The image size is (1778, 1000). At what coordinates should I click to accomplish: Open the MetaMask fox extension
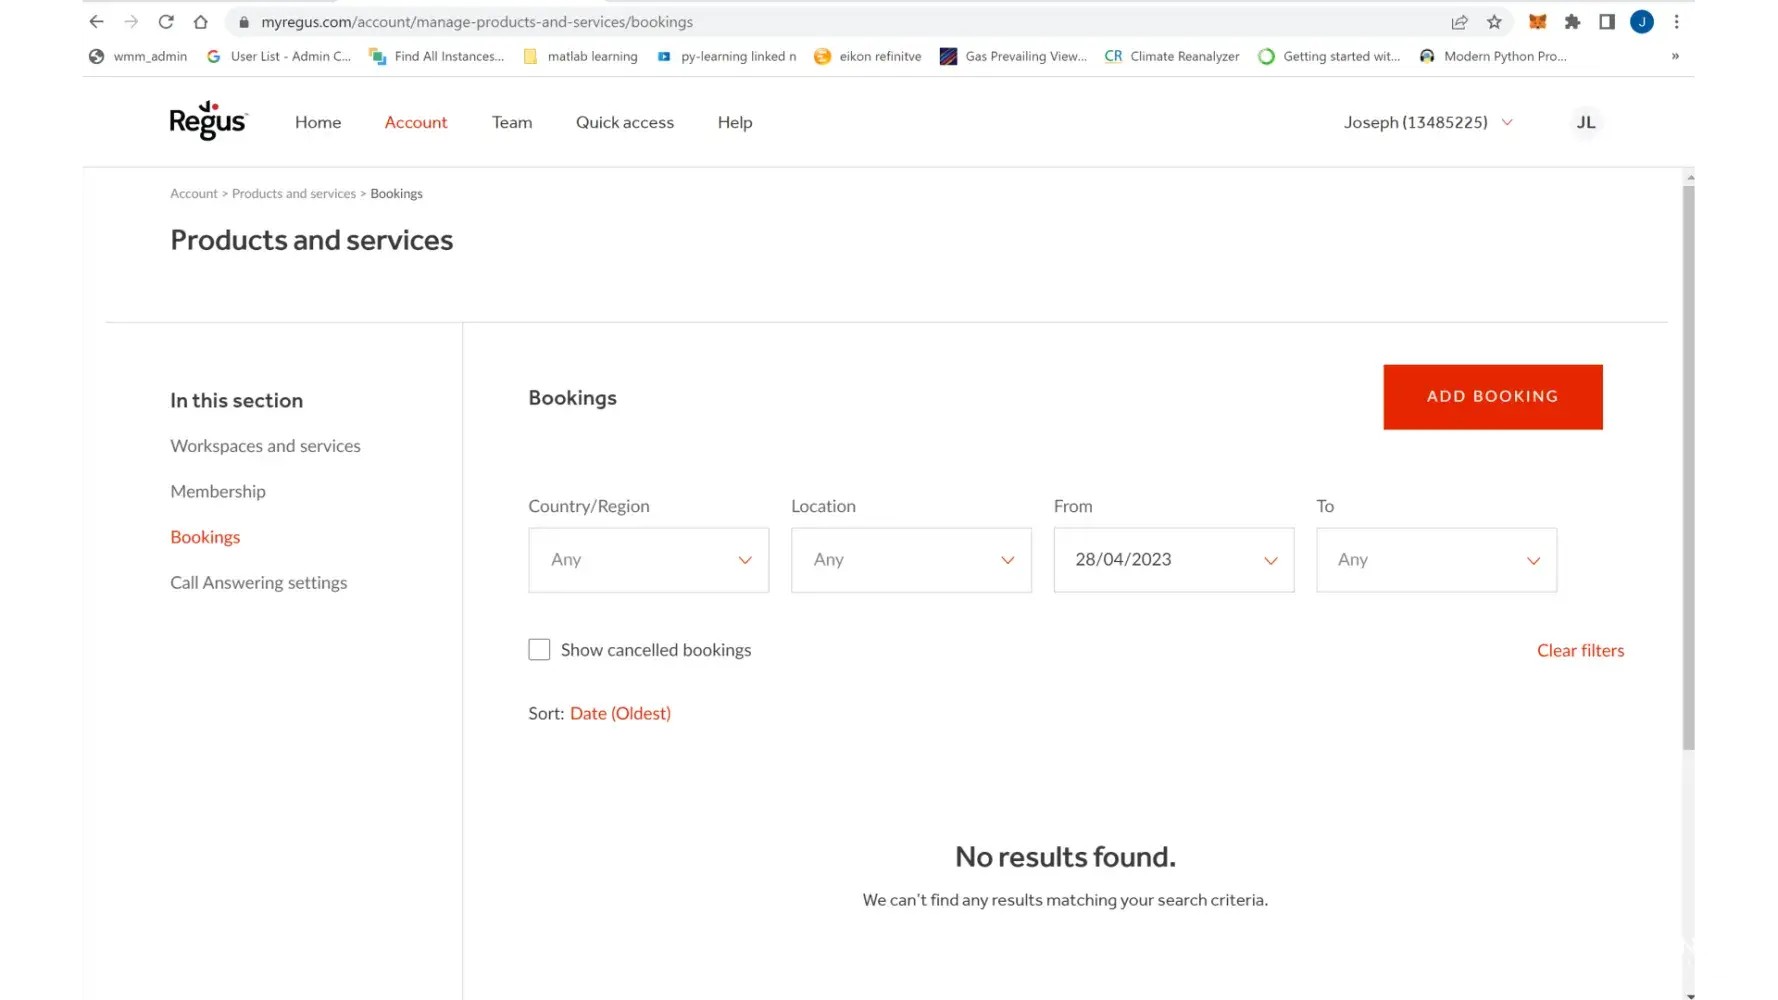coord(1537,22)
